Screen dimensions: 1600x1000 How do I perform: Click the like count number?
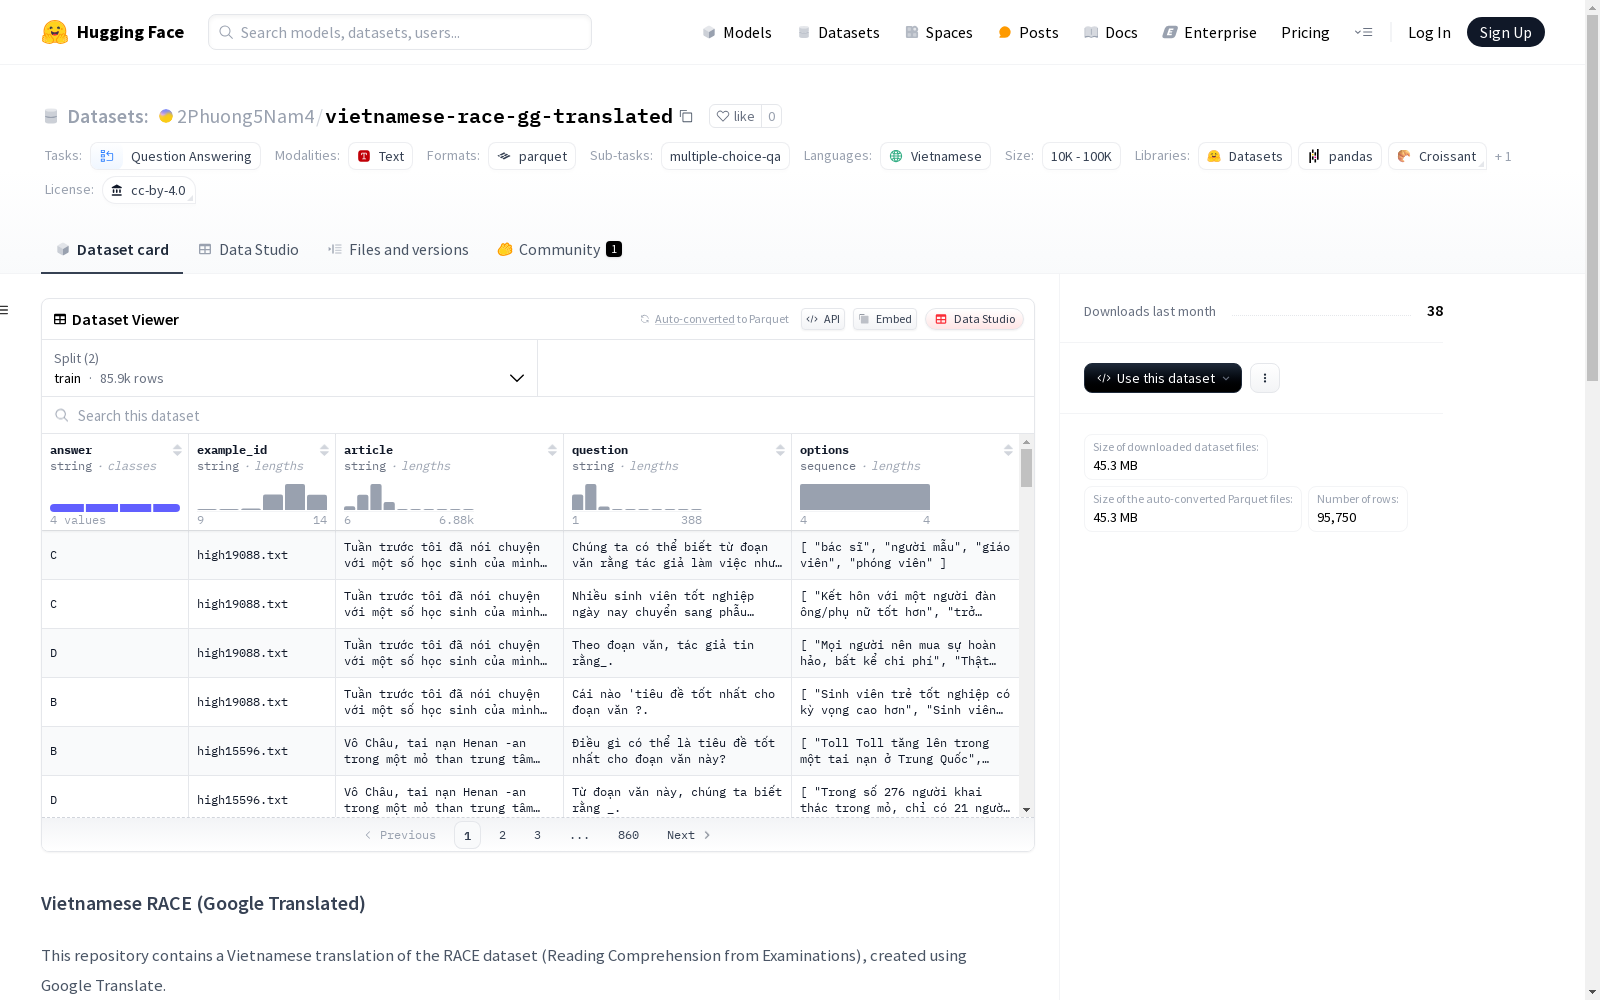coord(771,116)
